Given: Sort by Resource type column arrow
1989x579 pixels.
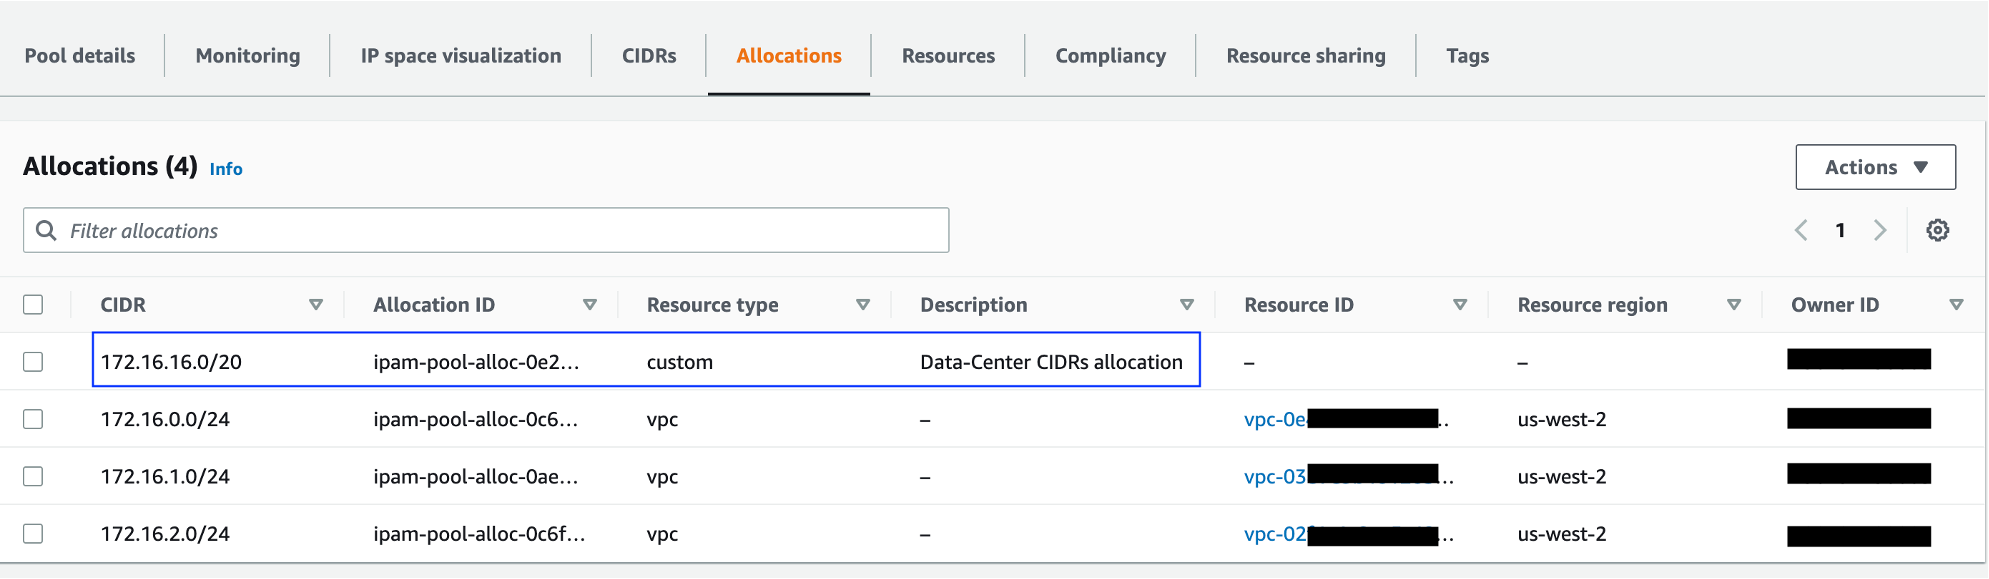Looking at the screenshot, I should [863, 305].
